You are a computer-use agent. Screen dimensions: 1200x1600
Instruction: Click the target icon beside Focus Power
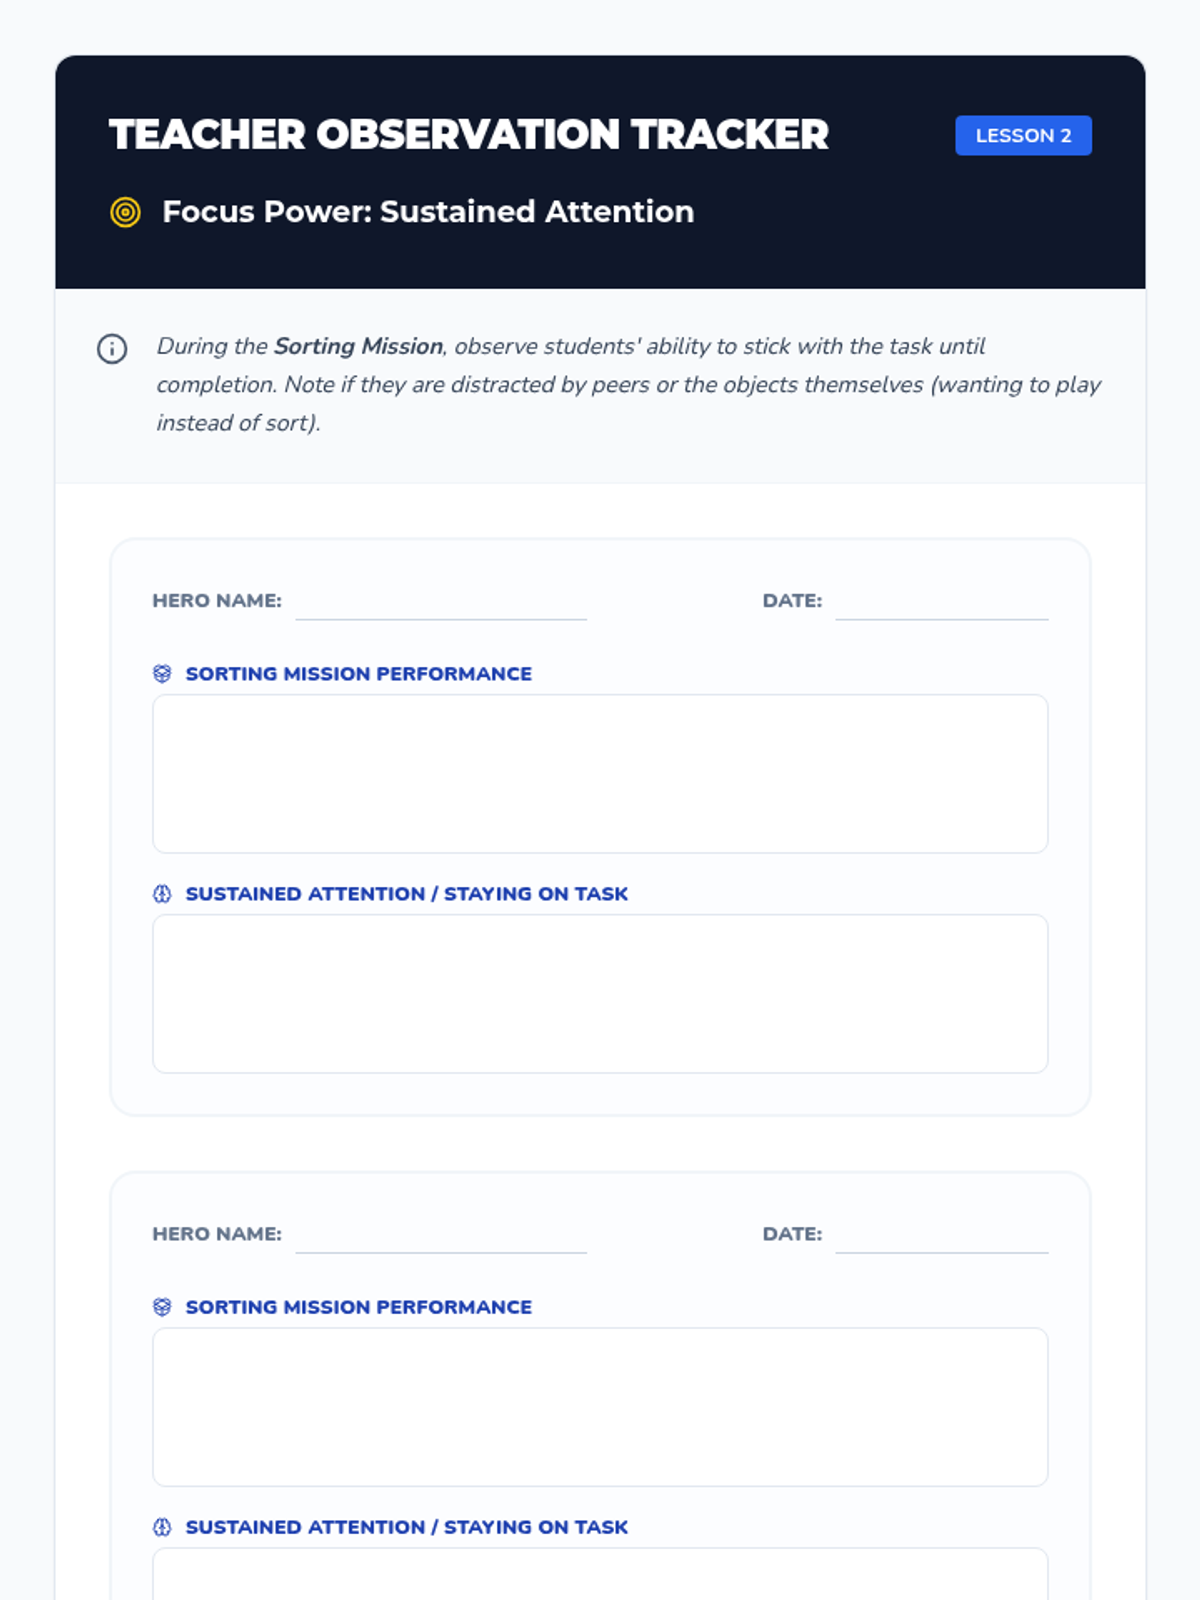tap(125, 212)
